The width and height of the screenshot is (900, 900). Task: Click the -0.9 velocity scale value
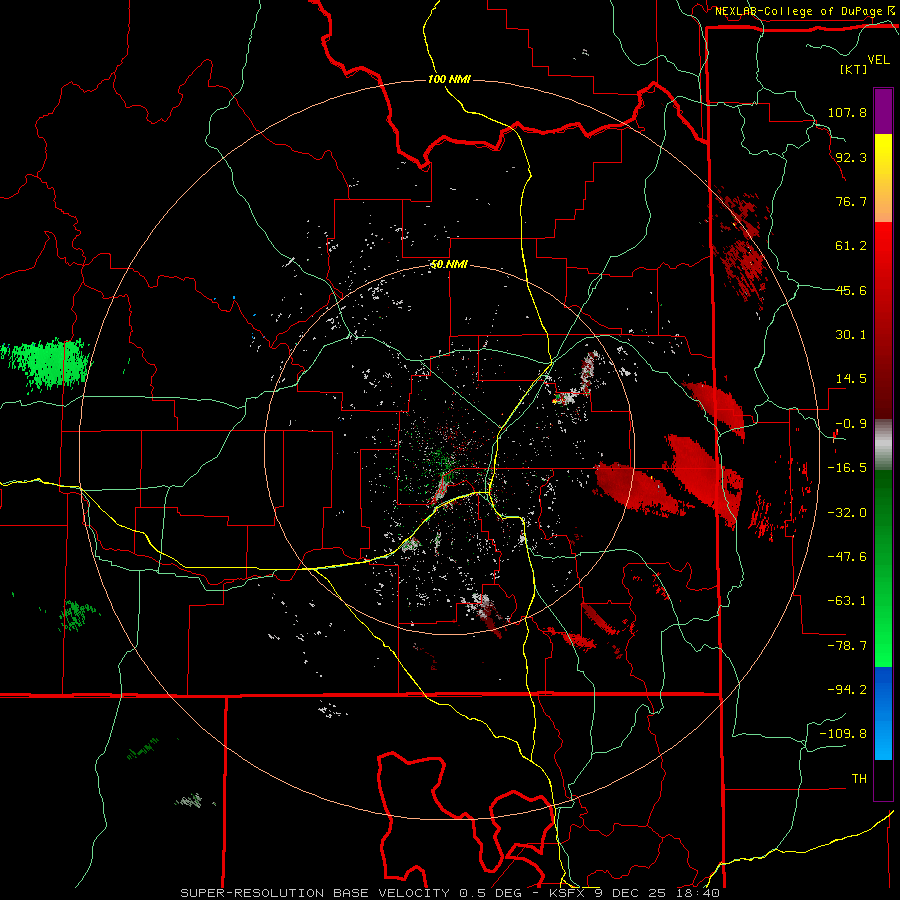(x=851, y=424)
